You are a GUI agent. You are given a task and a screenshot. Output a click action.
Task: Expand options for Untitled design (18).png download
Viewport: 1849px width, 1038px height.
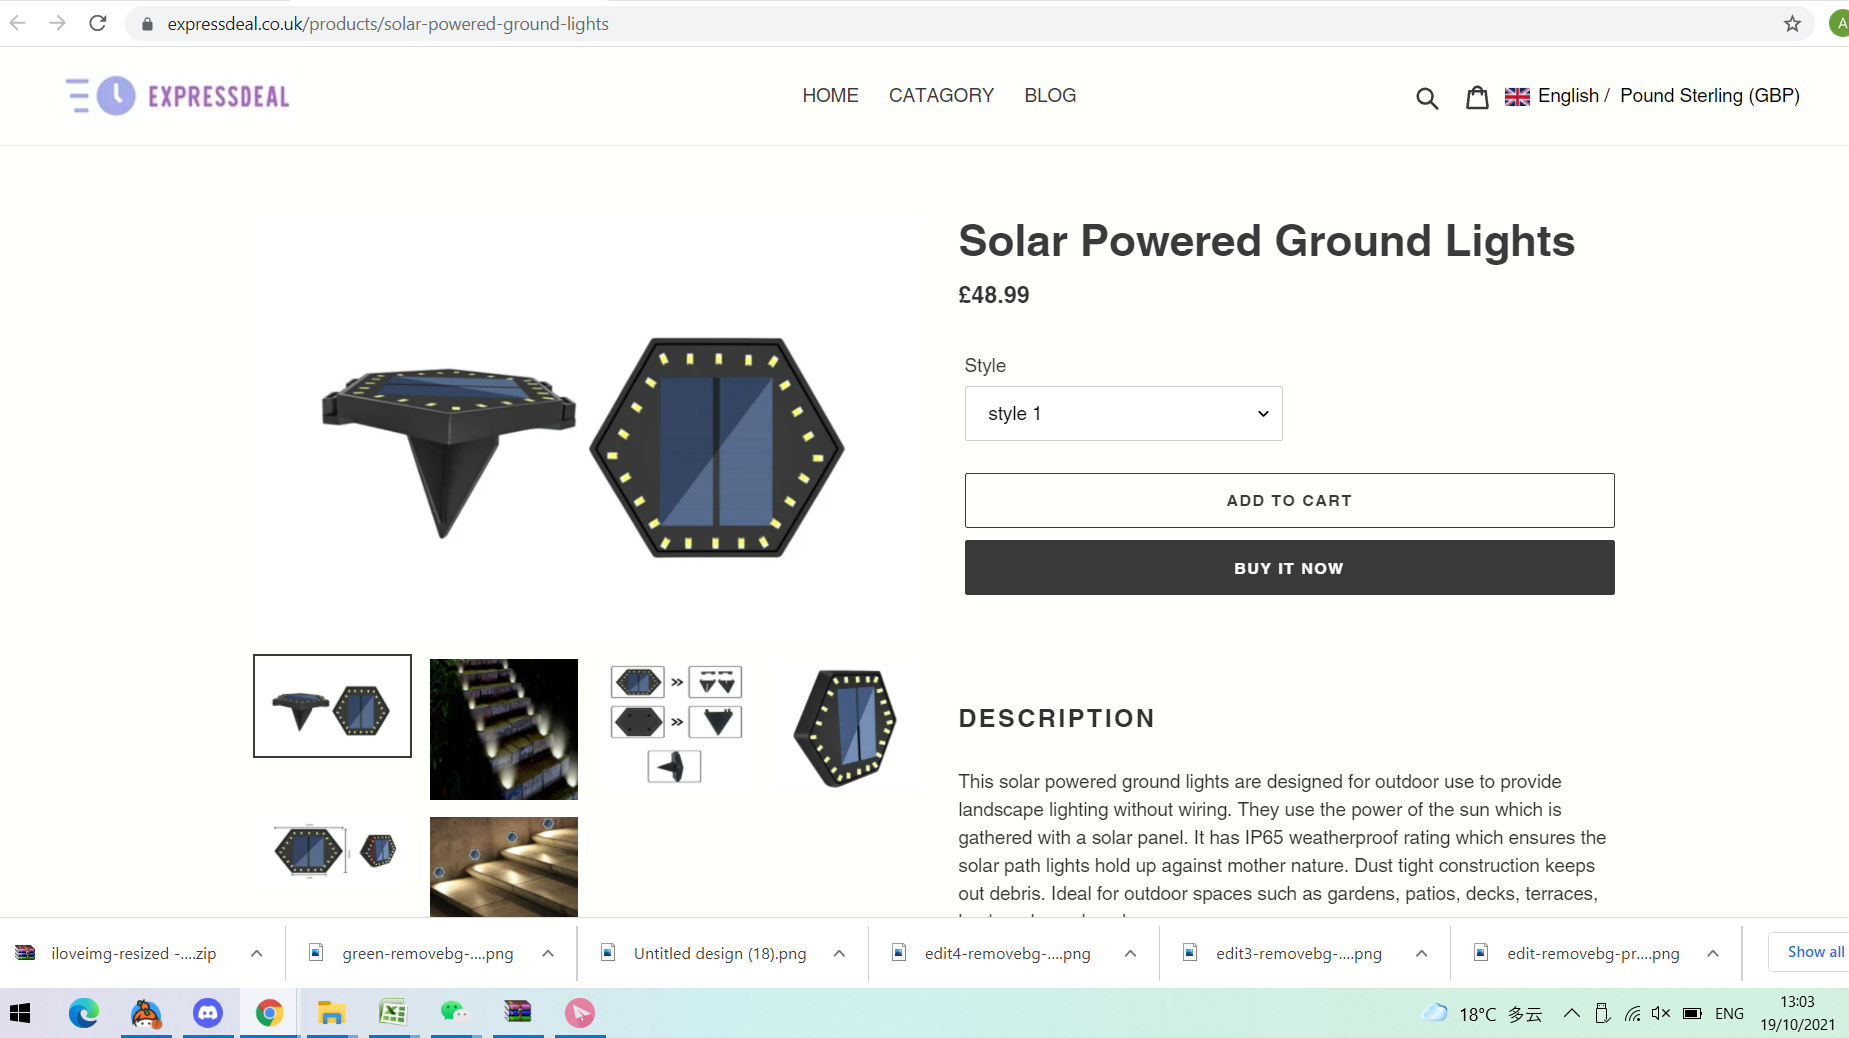pos(839,953)
